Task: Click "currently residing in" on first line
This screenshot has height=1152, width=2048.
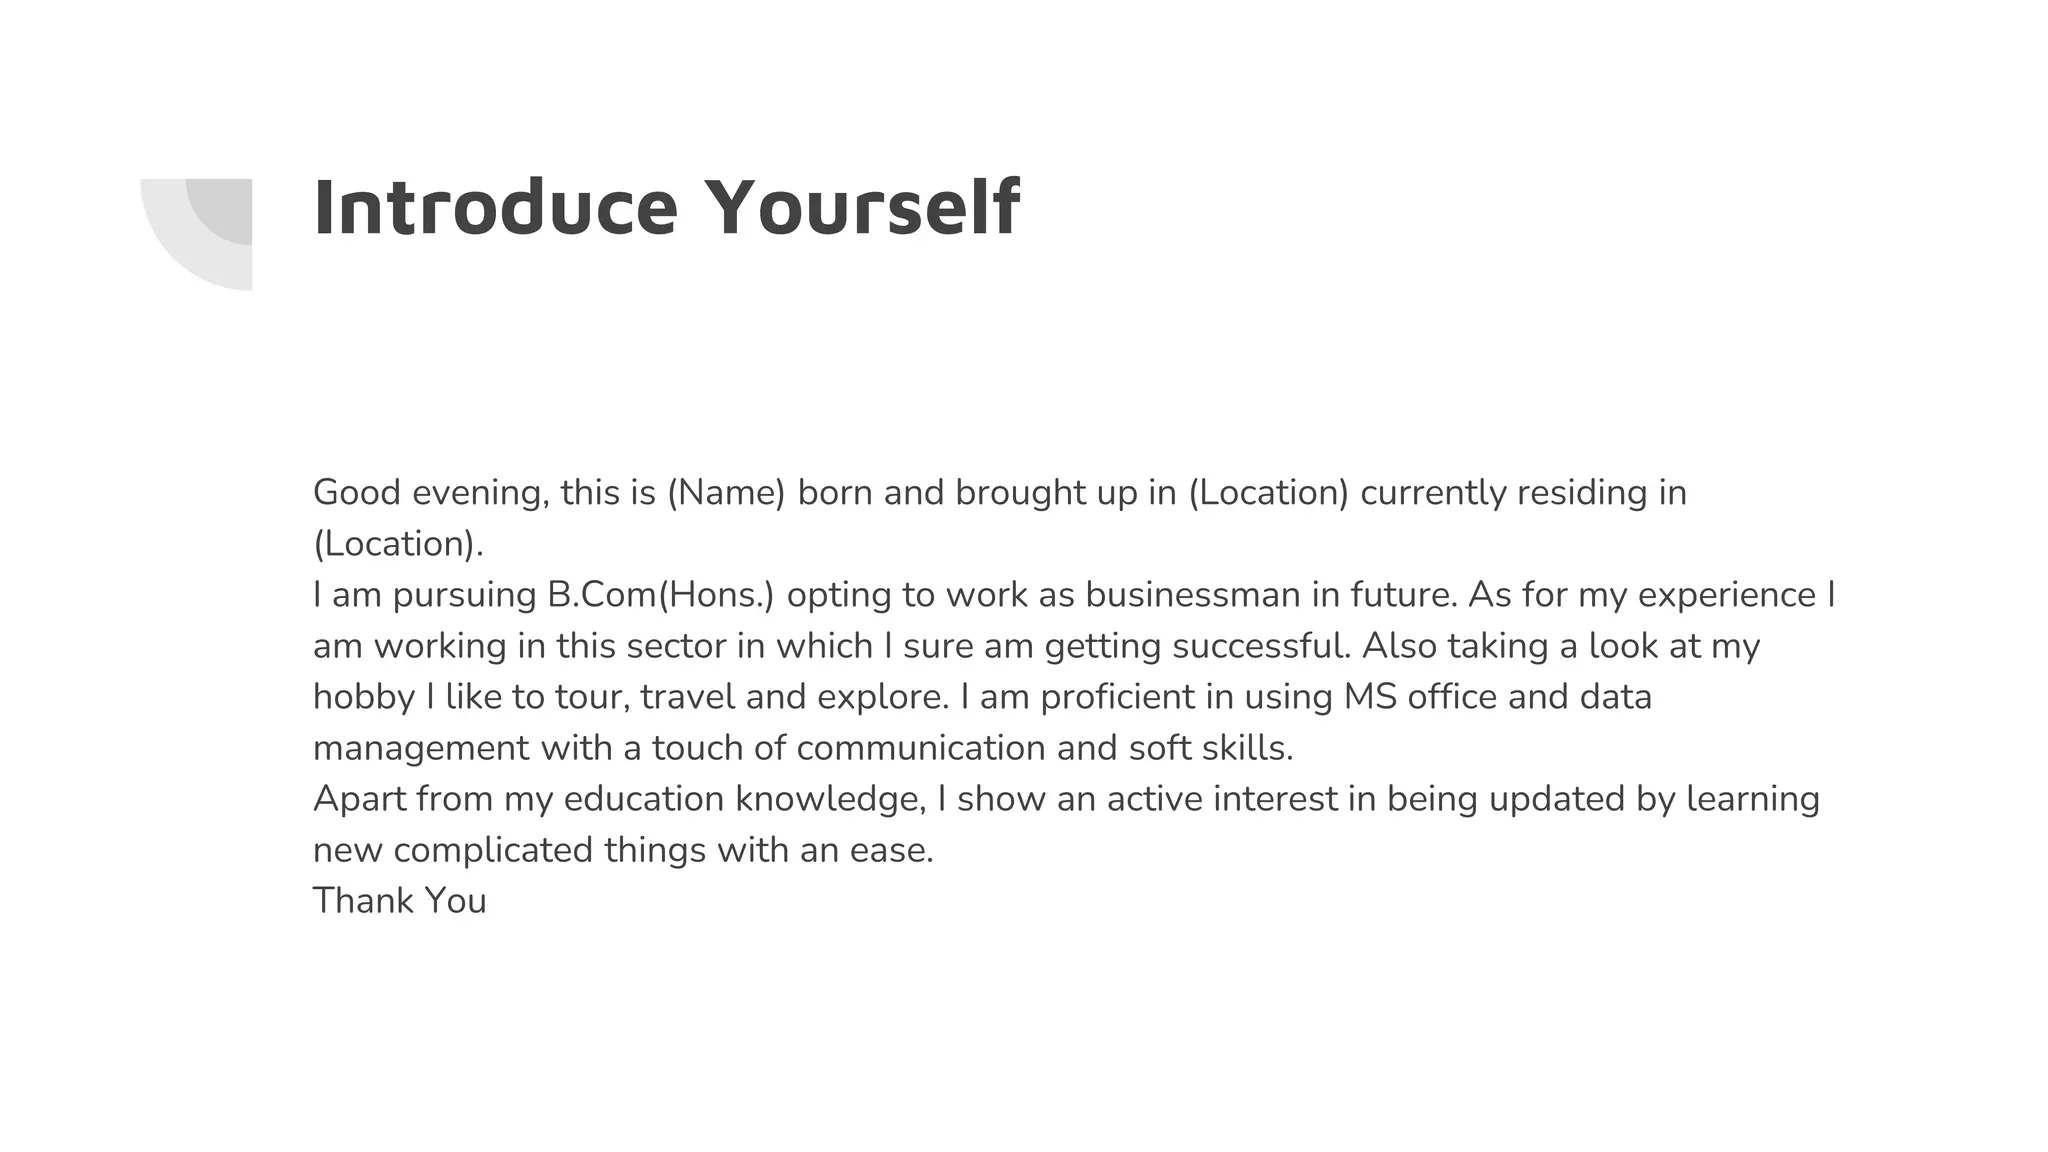Action: click(1524, 493)
